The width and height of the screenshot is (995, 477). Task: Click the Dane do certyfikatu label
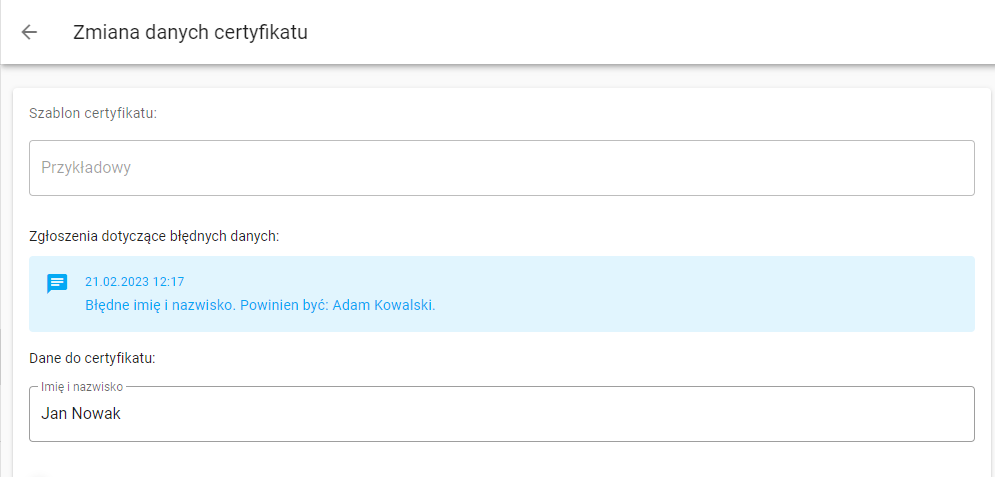(92, 358)
